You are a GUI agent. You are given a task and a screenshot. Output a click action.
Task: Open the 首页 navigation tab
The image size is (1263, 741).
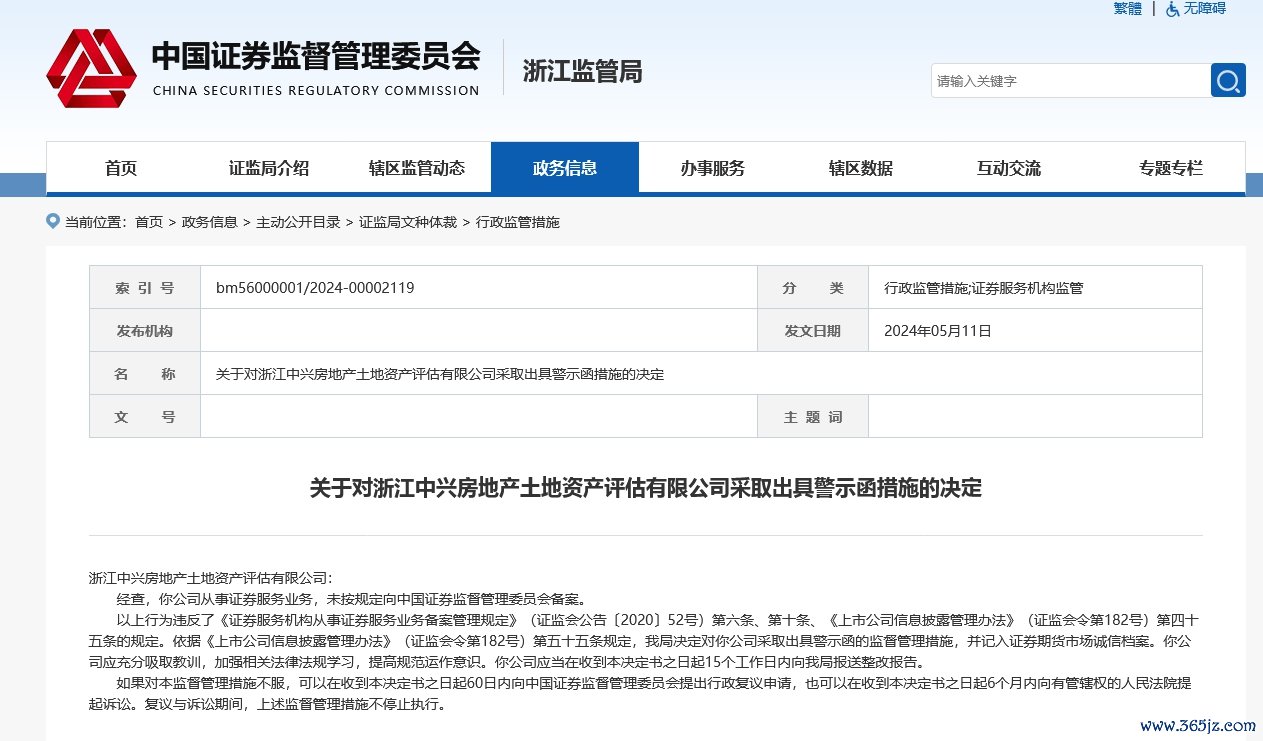point(121,168)
